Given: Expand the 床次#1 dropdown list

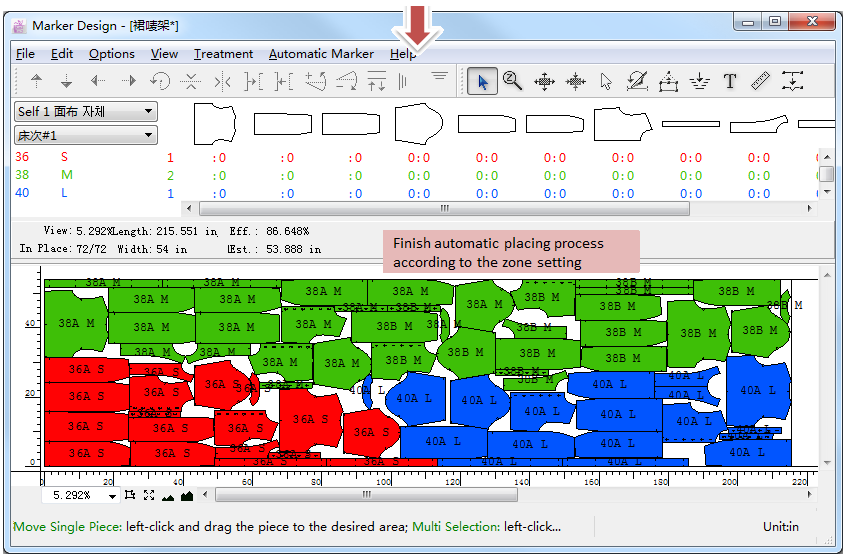Looking at the screenshot, I should coord(85,135).
